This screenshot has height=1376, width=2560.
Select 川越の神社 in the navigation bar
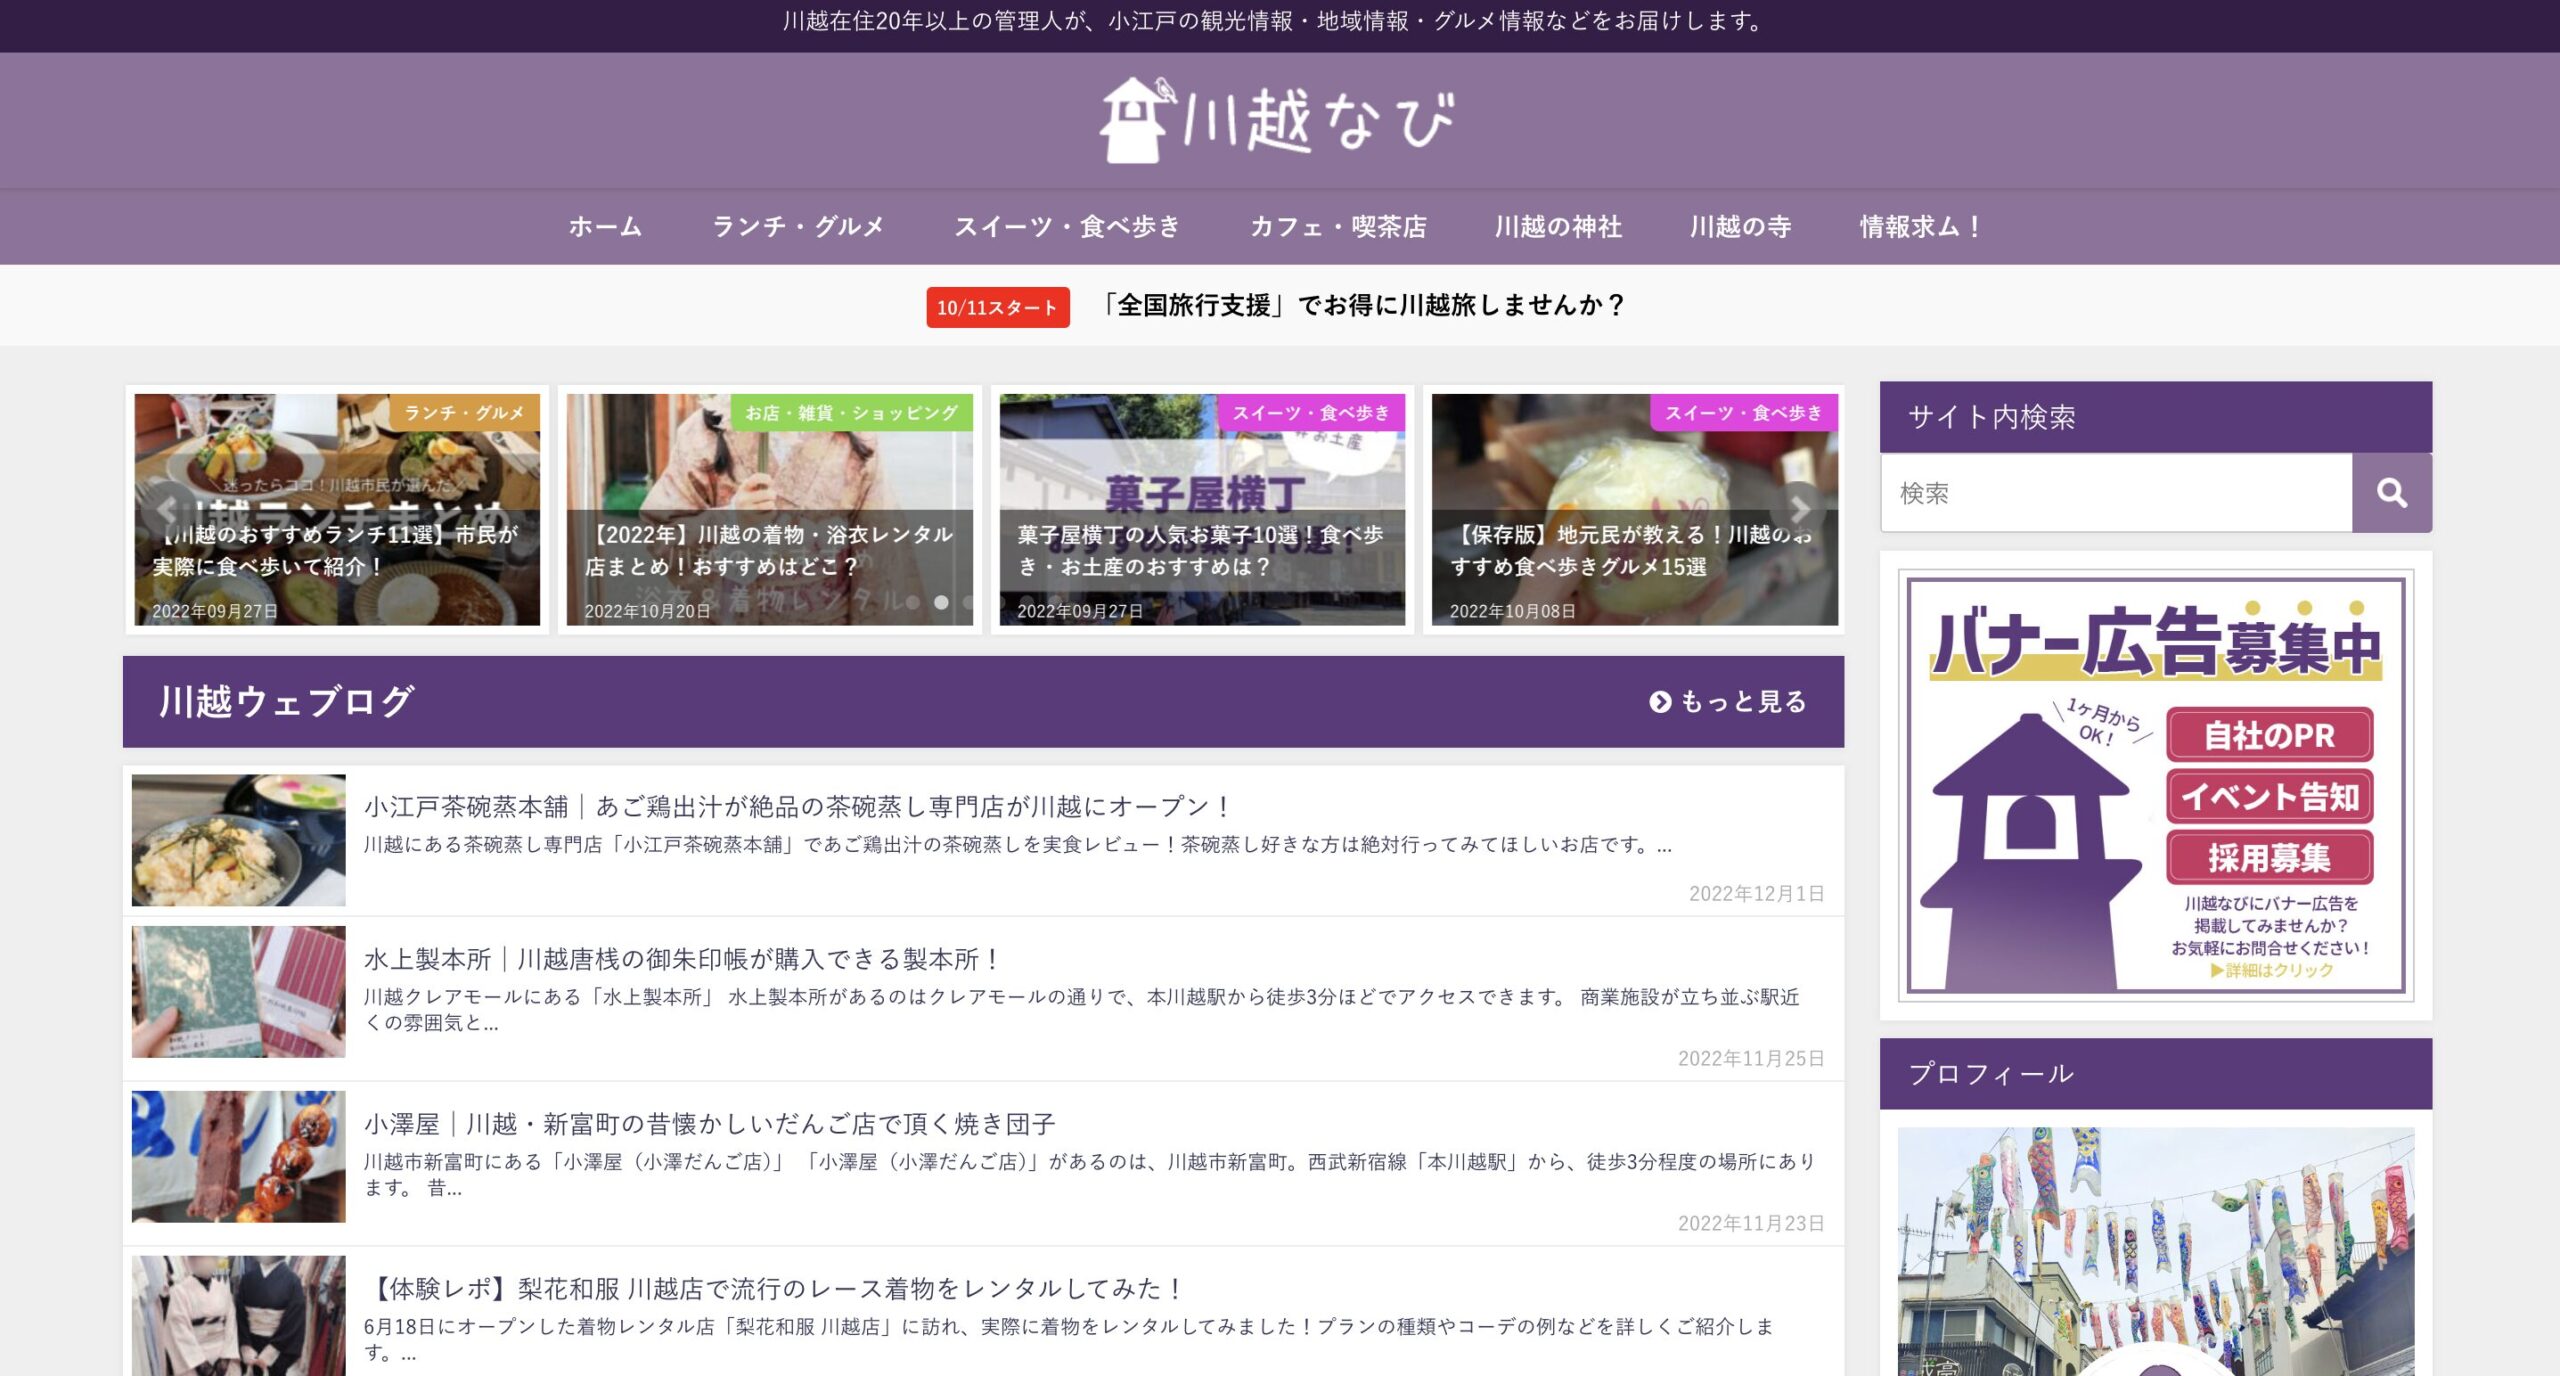pos(1558,227)
